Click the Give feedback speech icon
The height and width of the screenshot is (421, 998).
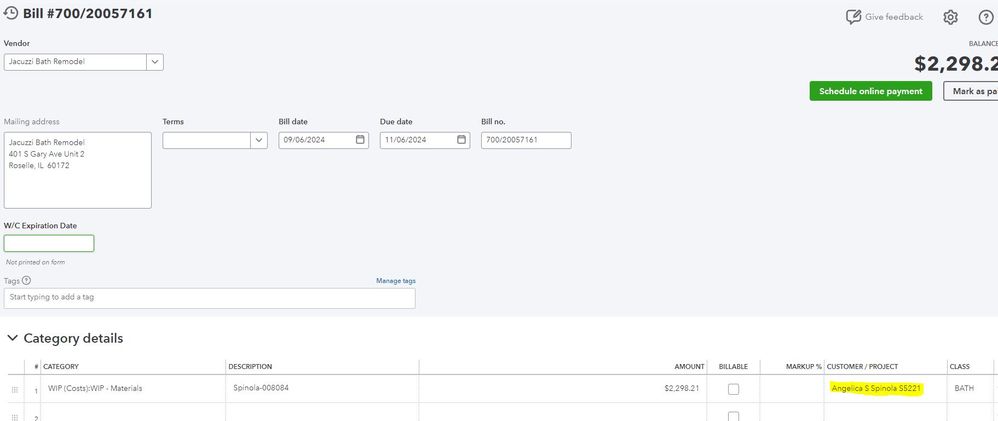coord(853,17)
